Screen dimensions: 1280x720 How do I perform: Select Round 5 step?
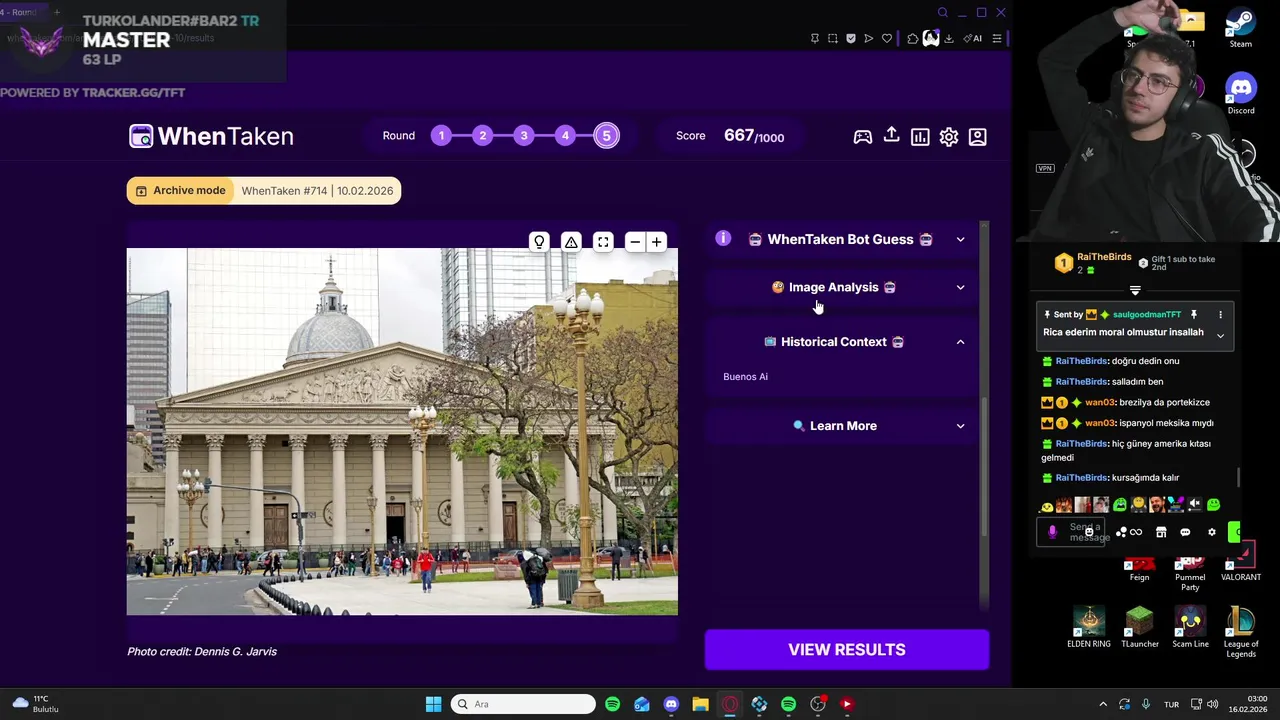click(x=606, y=136)
